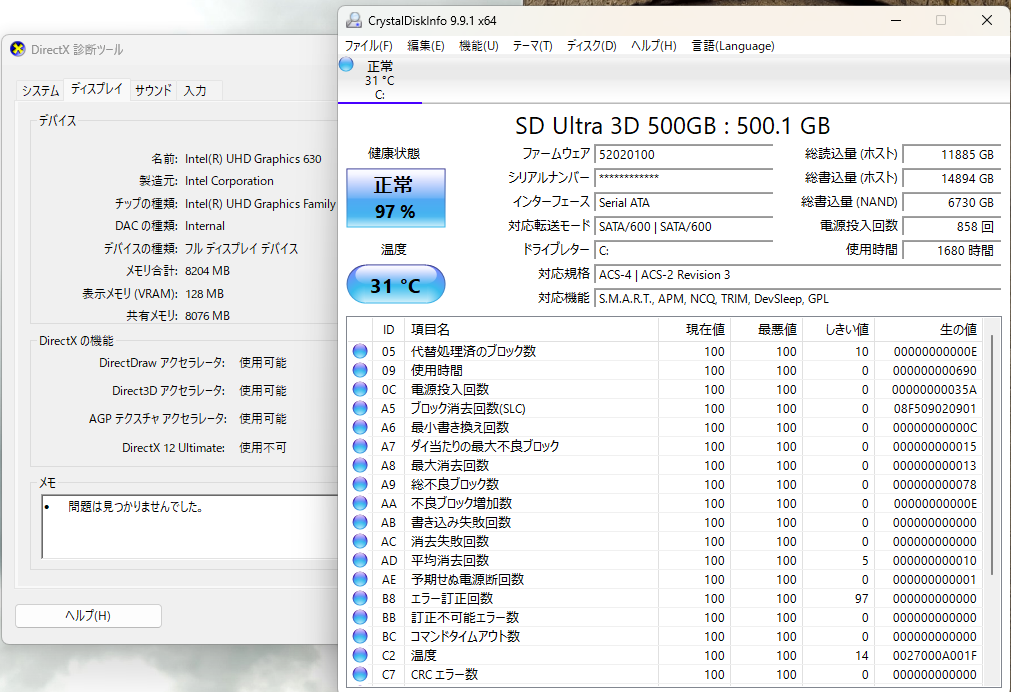Click status orb for attribute AE row
This screenshot has height=692, width=1011.
click(360, 579)
